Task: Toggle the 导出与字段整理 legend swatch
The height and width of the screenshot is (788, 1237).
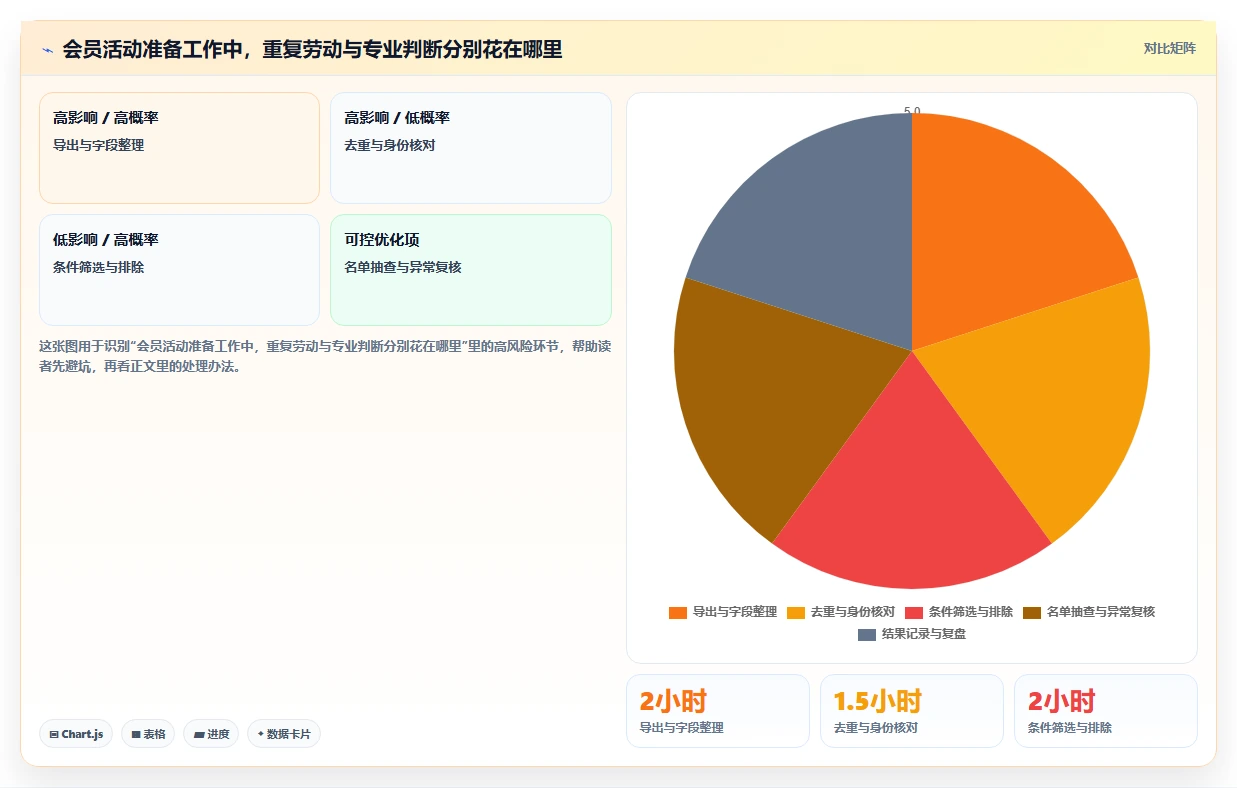Action: pyautogui.click(x=678, y=612)
